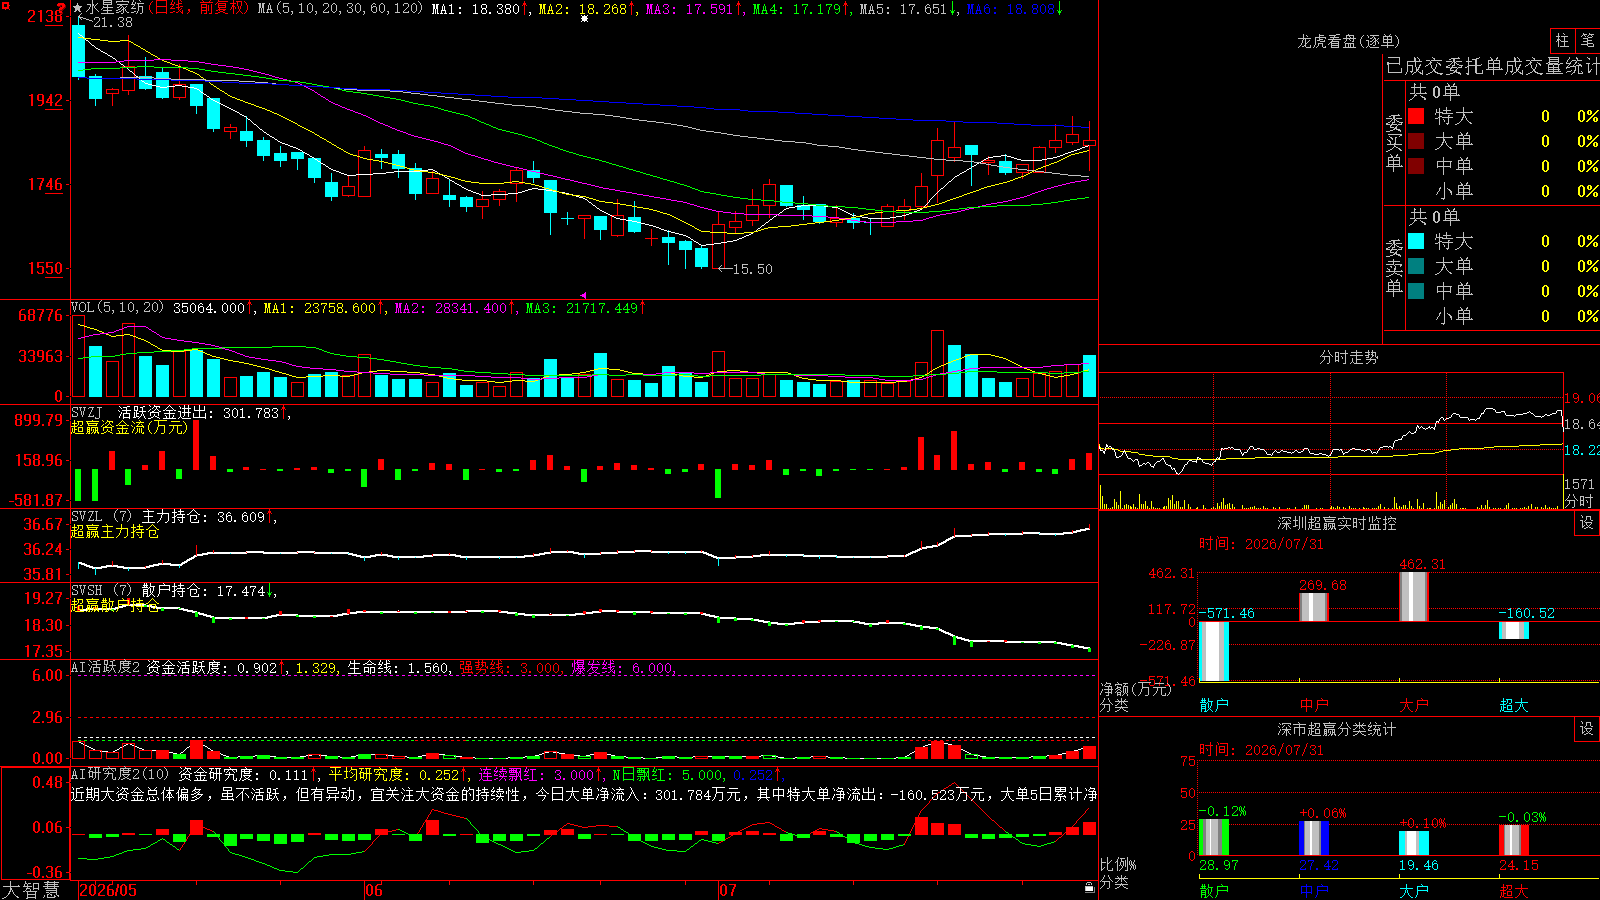The width and height of the screenshot is (1600, 900).
Task: Click the dark red 大单 buy-order swatch
Action: [1416, 141]
